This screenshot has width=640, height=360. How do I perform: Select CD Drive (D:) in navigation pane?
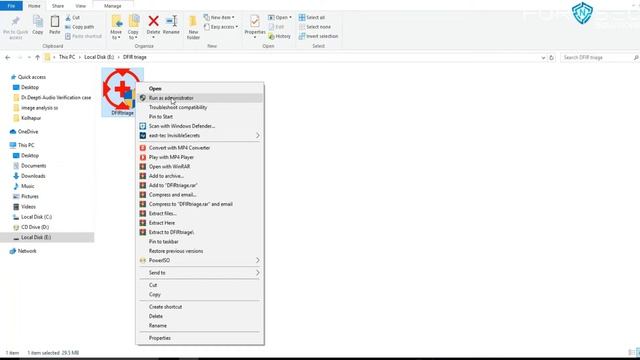tap(35, 227)
